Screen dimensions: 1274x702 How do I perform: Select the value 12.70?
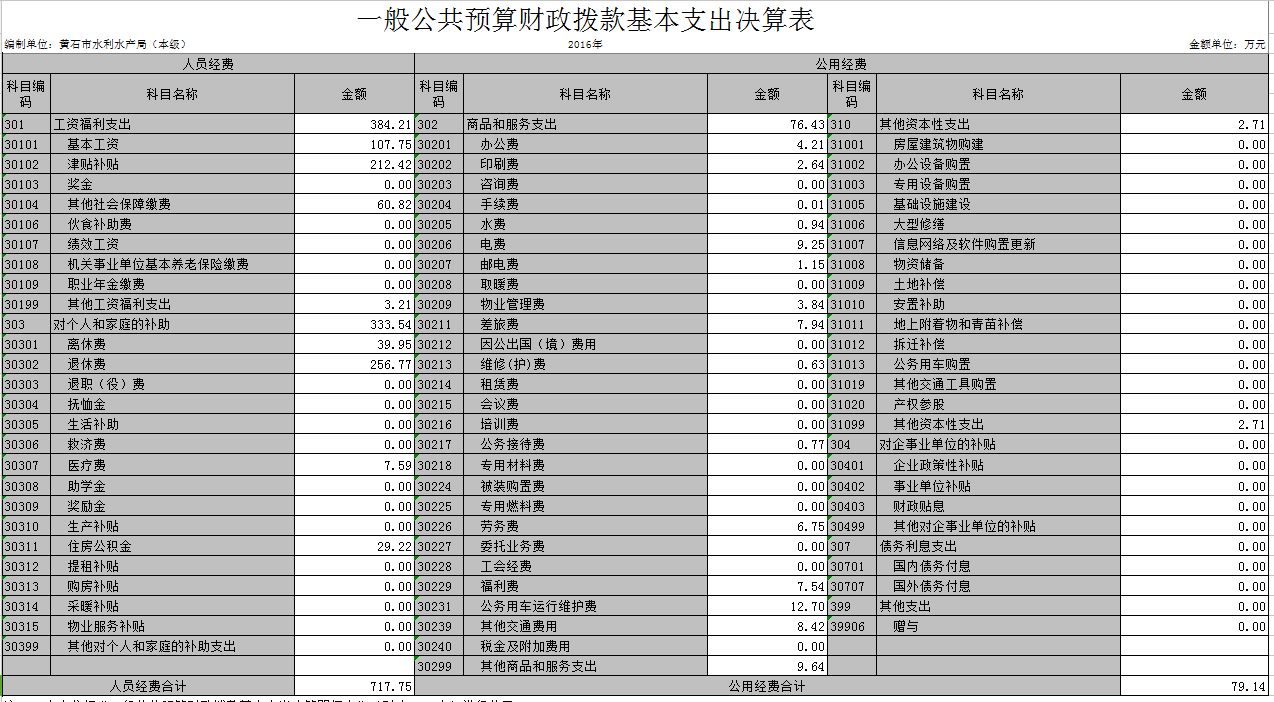click(767, 607)
